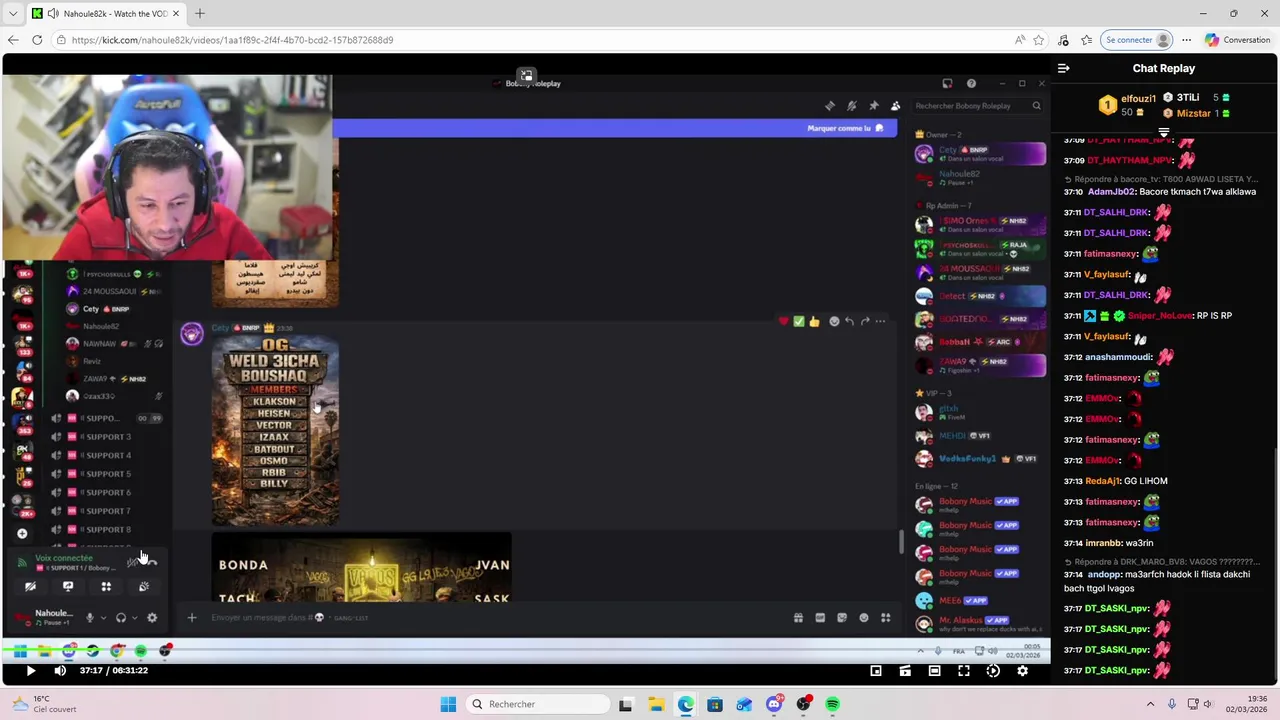Open the OG Weld 3icha Boushaq image

pos(275,432)
